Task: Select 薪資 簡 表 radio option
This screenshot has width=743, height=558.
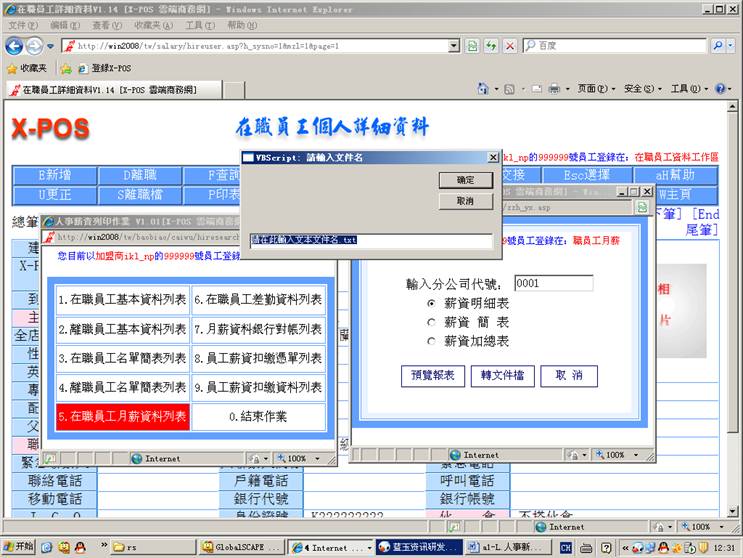Action: [432, 322]
